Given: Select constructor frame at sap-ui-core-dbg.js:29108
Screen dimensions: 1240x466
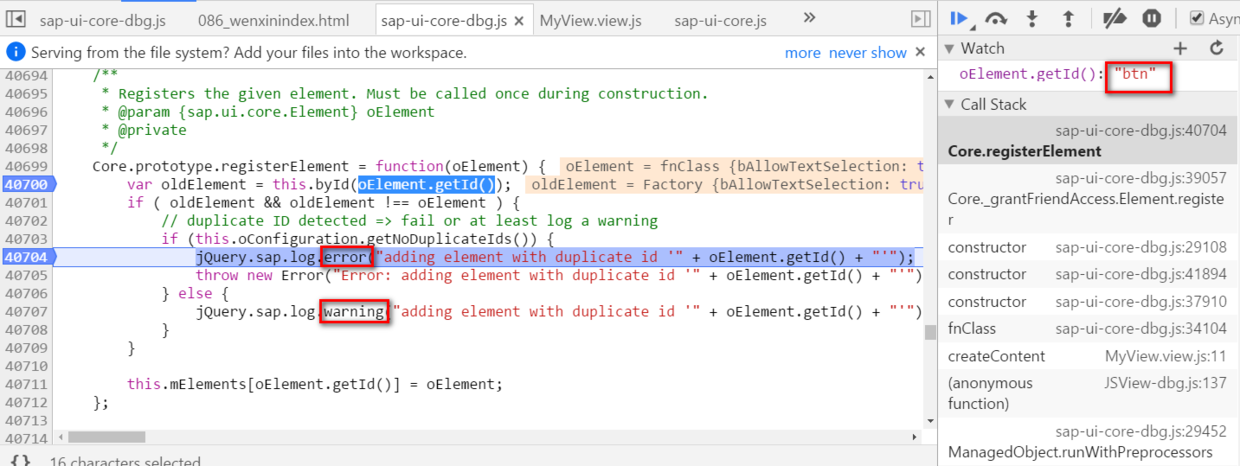Looking at the screenshot, I should click(1088, 247).
